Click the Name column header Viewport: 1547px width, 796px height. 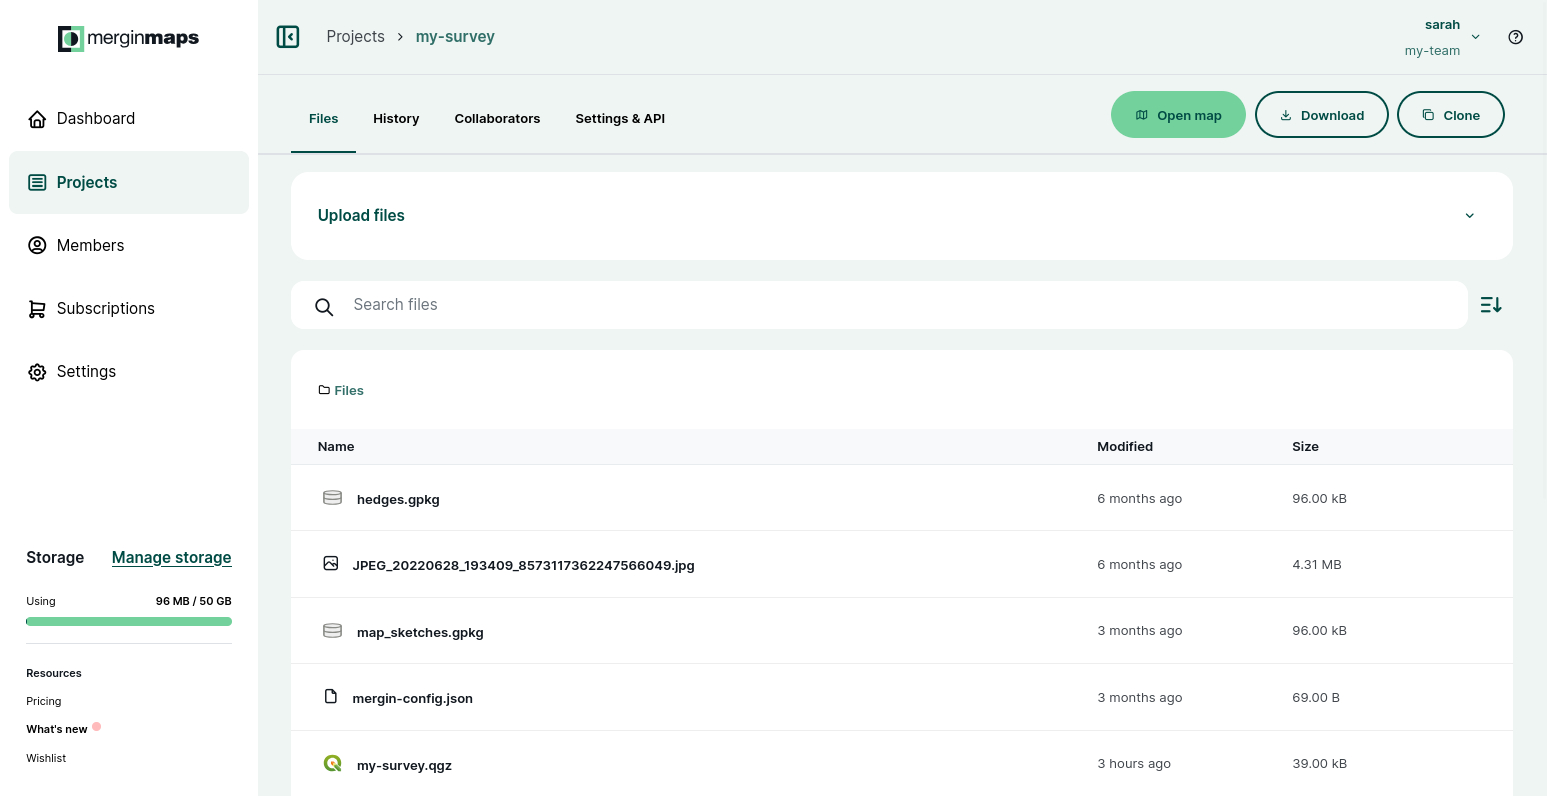click(336, 447)
